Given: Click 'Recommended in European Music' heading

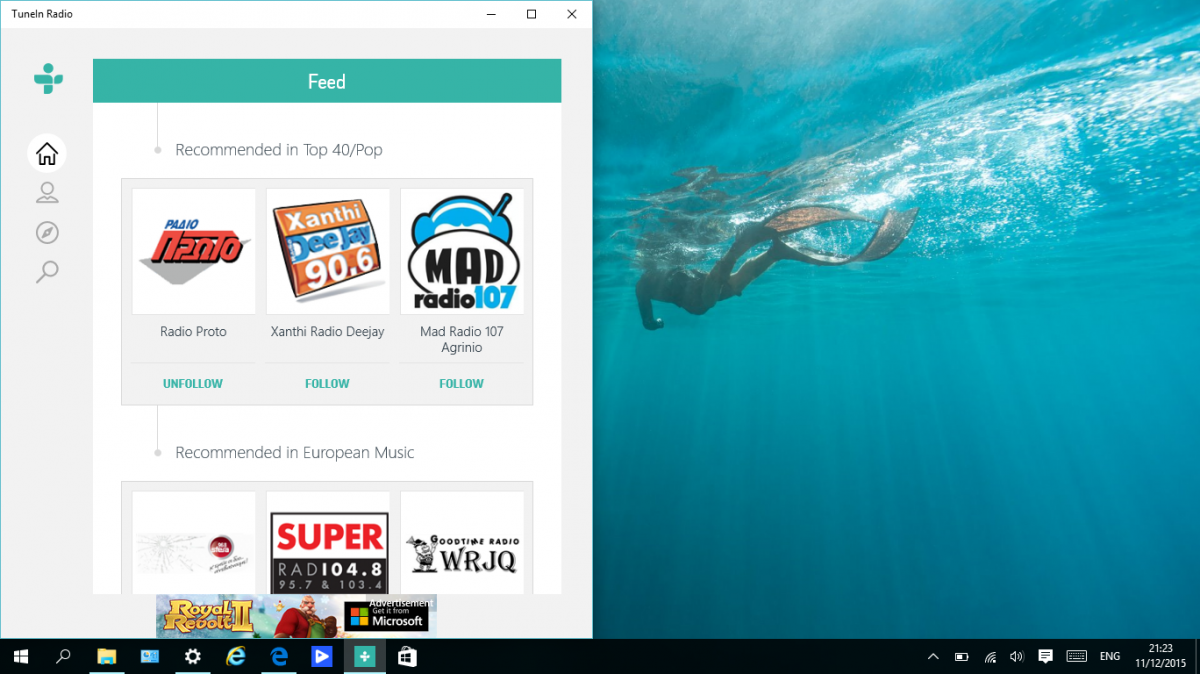Looking at the screenshot, I should (295, 452).
